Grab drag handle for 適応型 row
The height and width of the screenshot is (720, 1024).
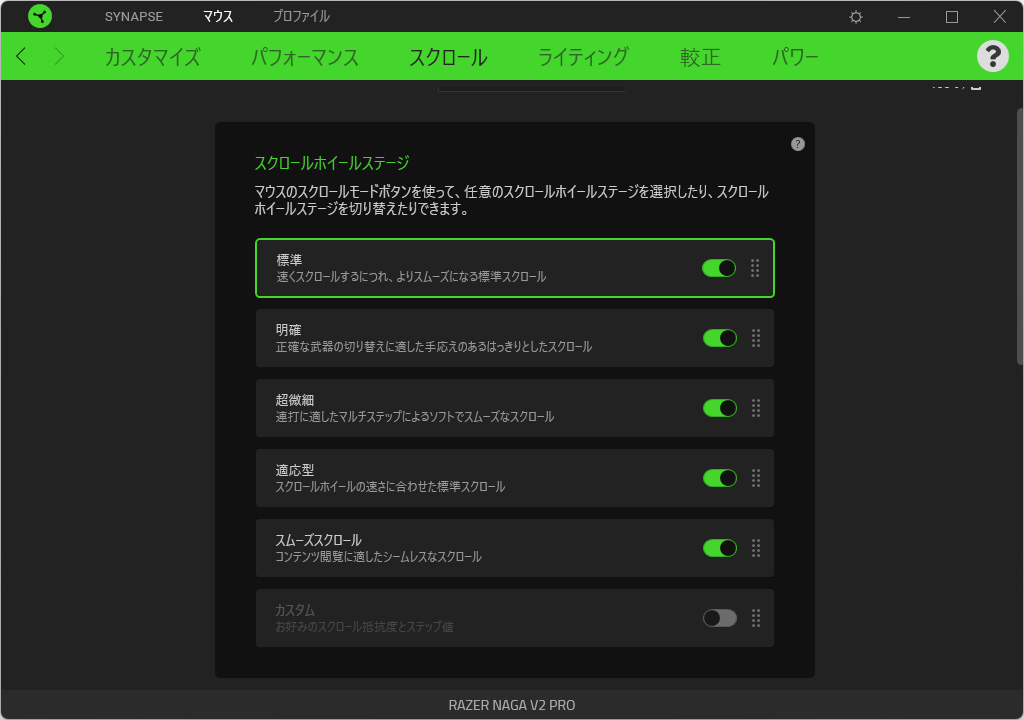[x=756, y=478]
